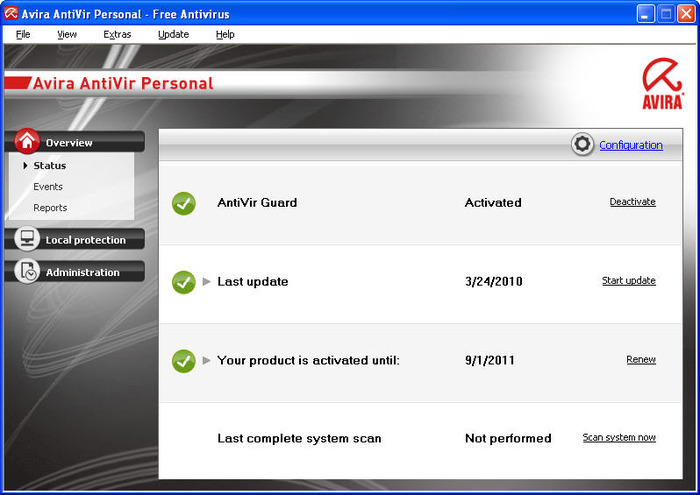Click the Configuration gear icon
Screen dimensions: 700x495
tap(582, 144)
